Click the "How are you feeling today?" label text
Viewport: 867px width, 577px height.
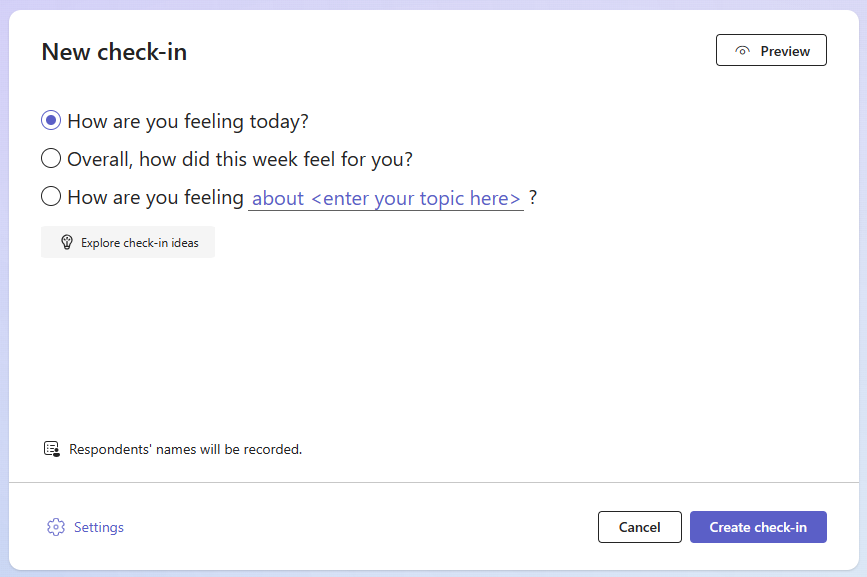pyautogui.click(x=188, y=121)
